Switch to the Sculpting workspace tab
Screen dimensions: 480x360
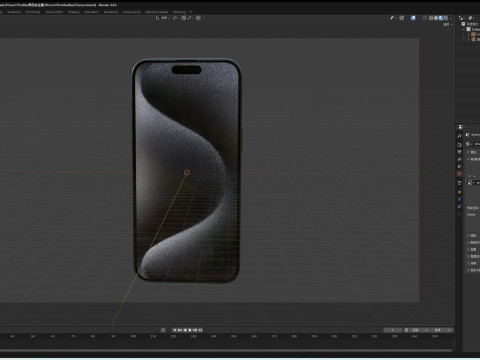pos(14,12)
